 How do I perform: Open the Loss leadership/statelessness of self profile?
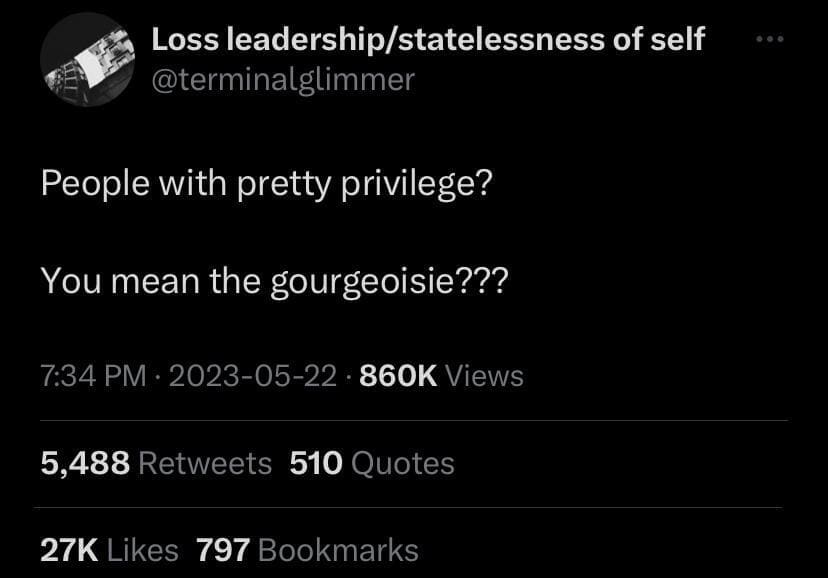[x=427, y=40]
